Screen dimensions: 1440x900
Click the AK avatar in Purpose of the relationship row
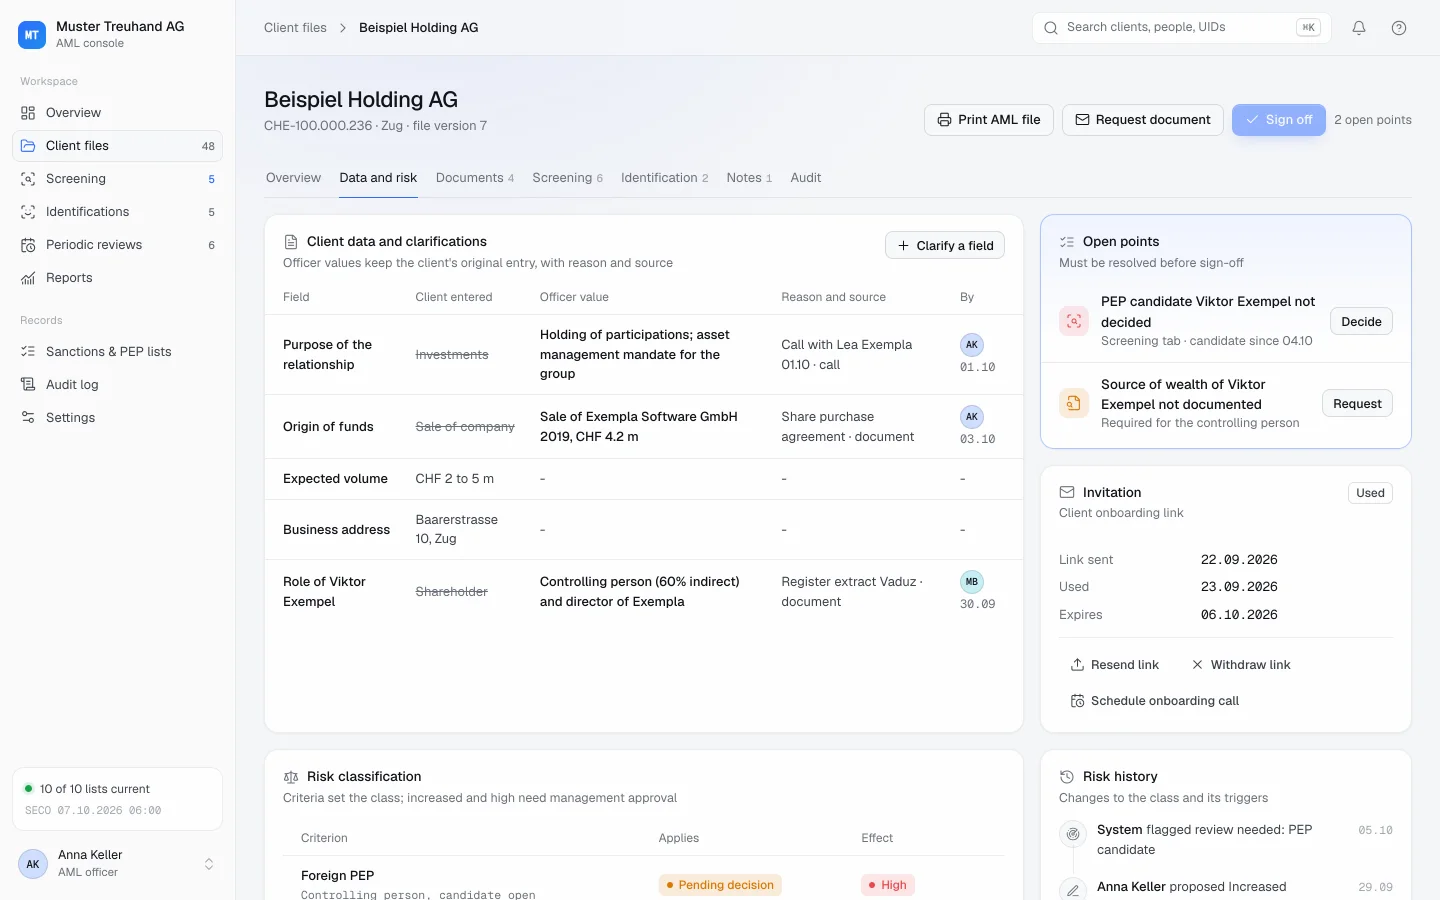coord(972,344)
